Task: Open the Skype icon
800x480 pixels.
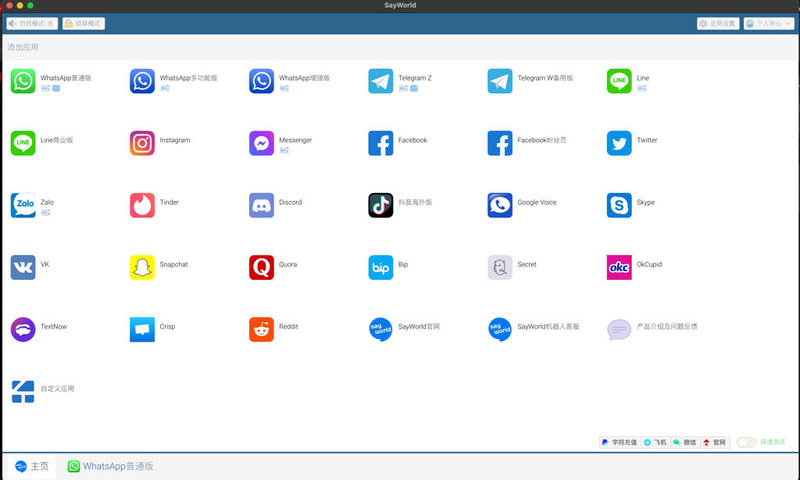Action: (619, 205)
